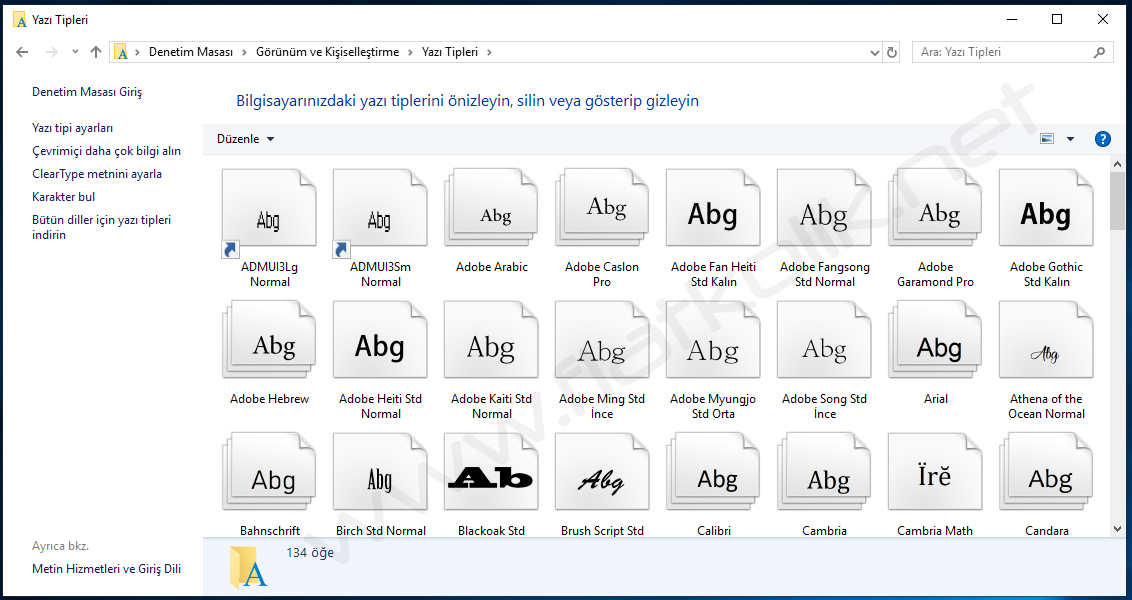
Task: Open Denetim Masası in the breadcrumb
Action: [191, 52]
